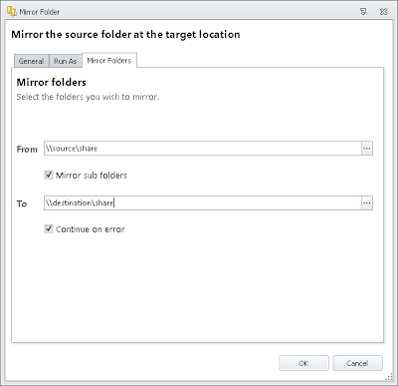Click the Cancel button
The height and width of the screenshot is (386, 398).
coord(357,363)
